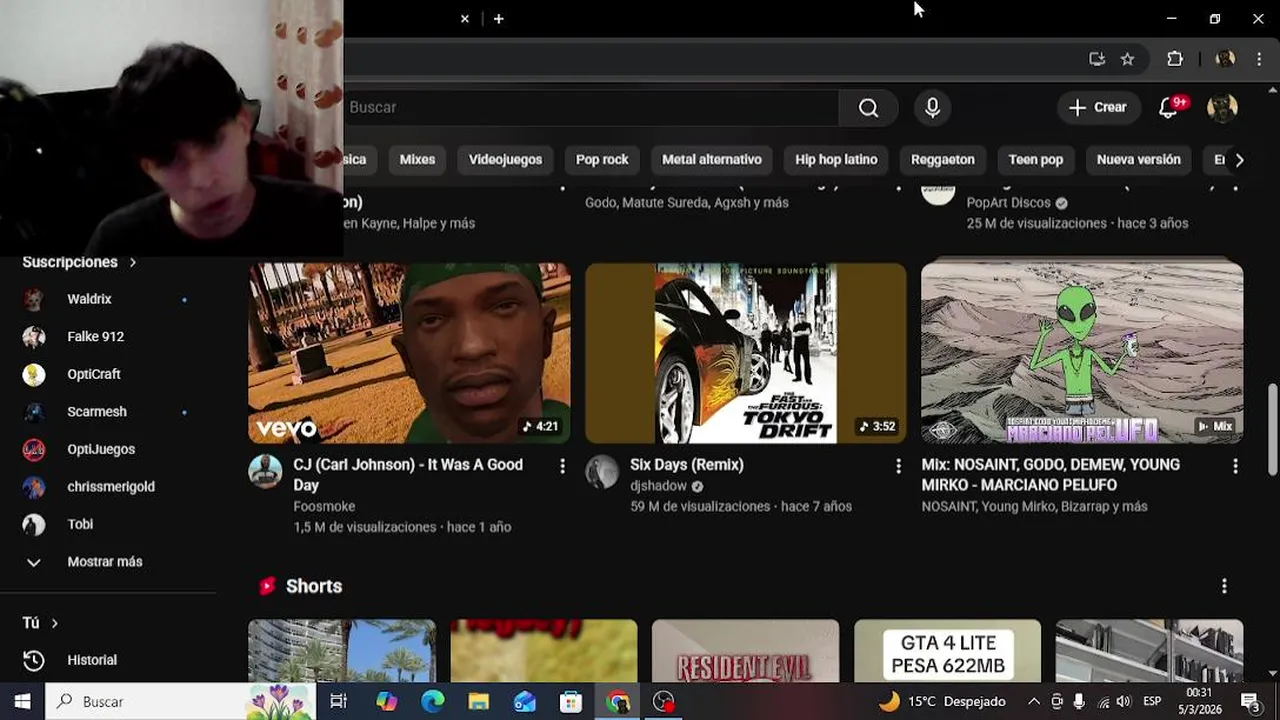Show more filter chips with right arrow
Viewport: 1280px width, 720px height.
point(1239,160)
